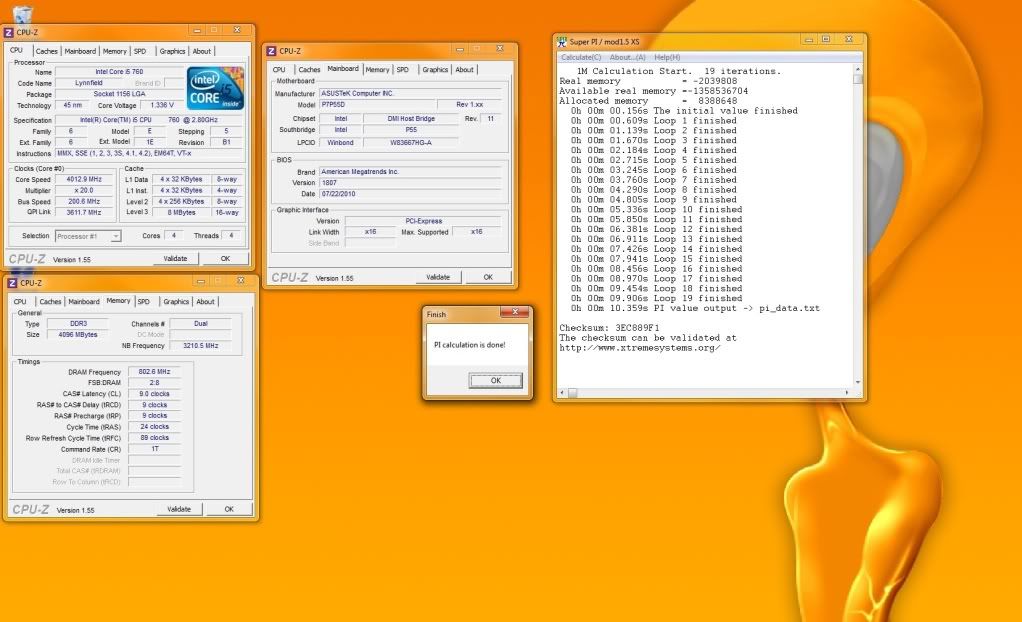Open the About...(A) menu in Super PI
This screenshot has width=1022, height=622.
point(628,57)
